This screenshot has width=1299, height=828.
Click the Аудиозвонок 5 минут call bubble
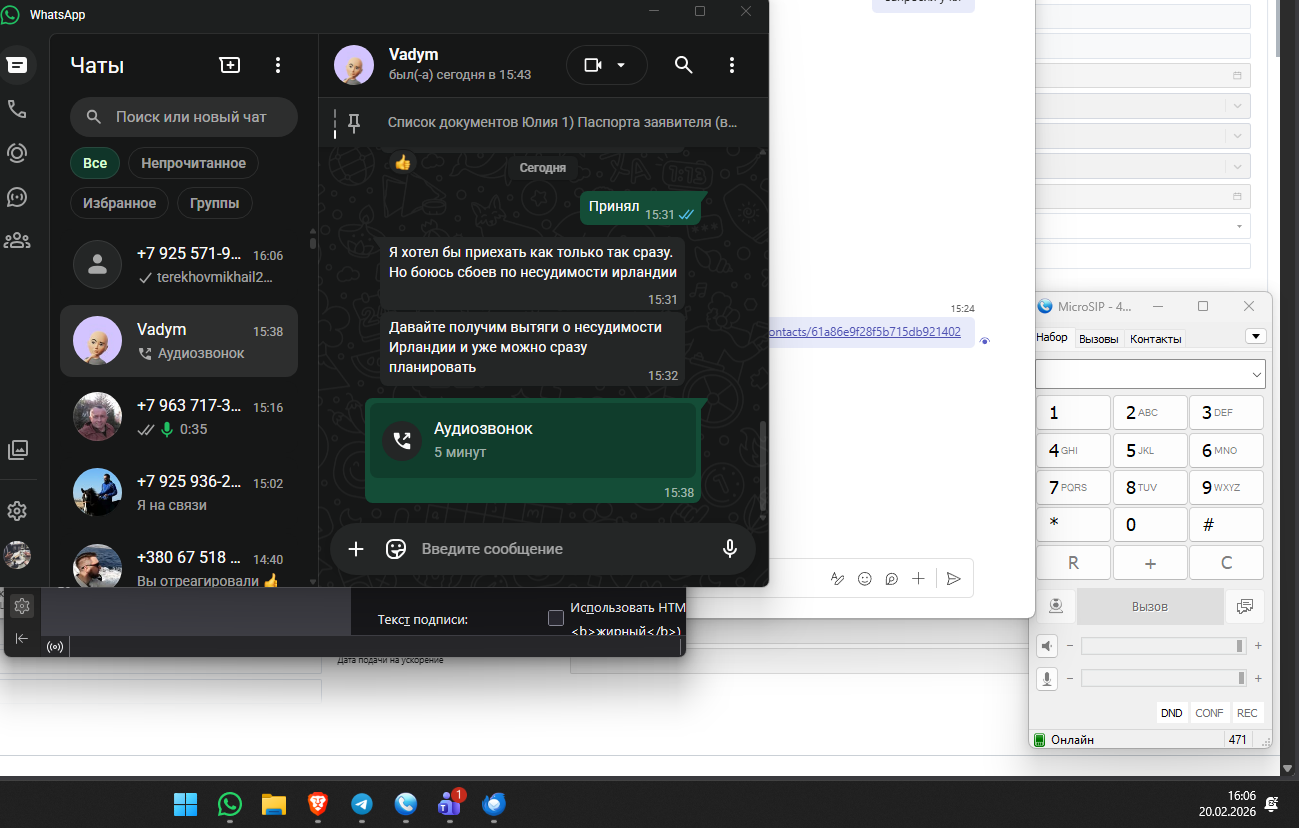click(x=533, y=440)
